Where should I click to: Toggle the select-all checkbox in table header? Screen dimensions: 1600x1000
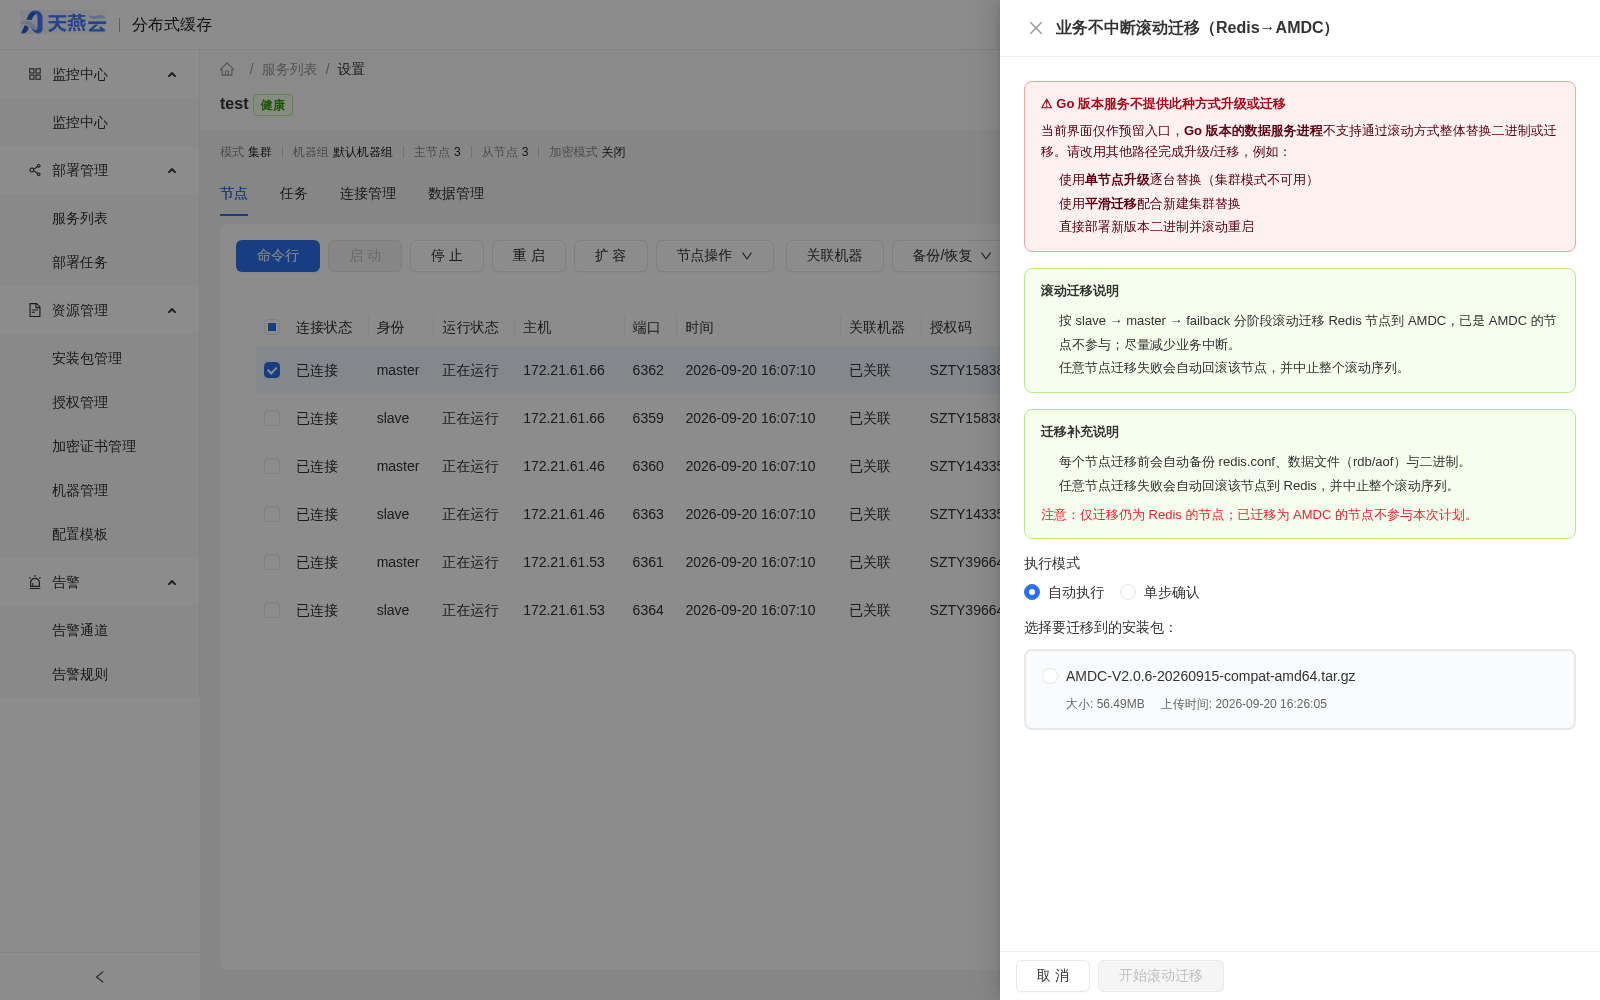point(272,327)
